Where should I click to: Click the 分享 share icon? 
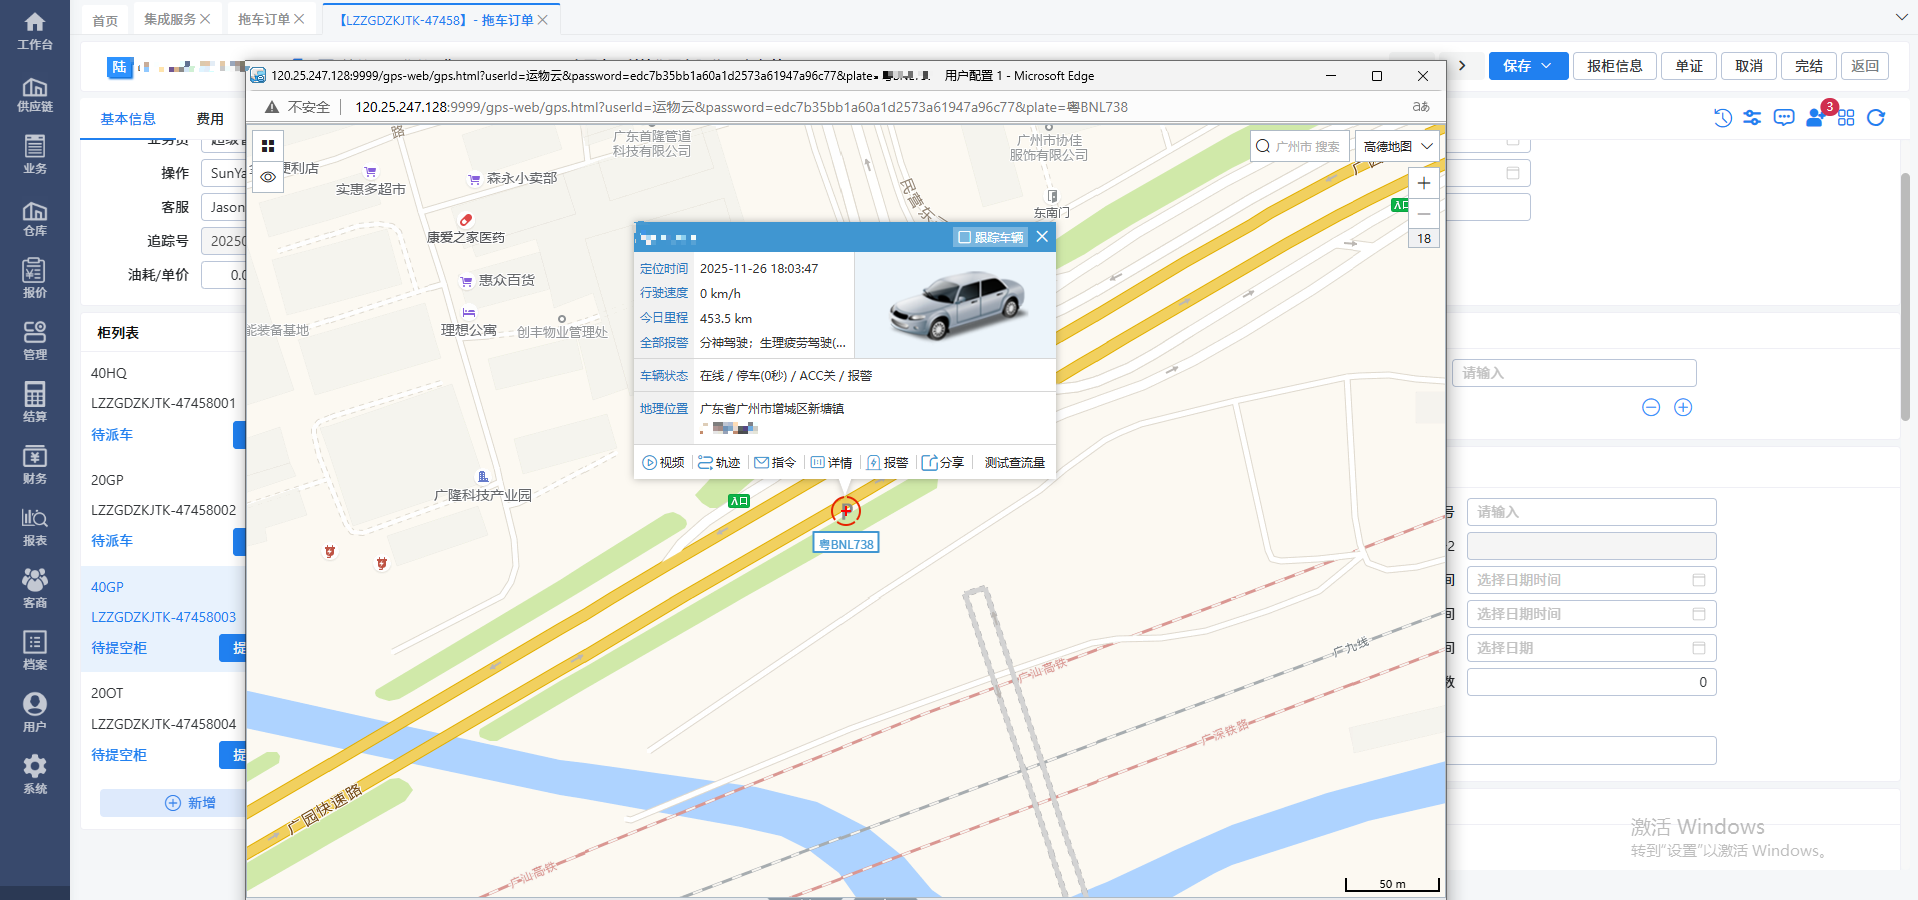pos(930,463)
